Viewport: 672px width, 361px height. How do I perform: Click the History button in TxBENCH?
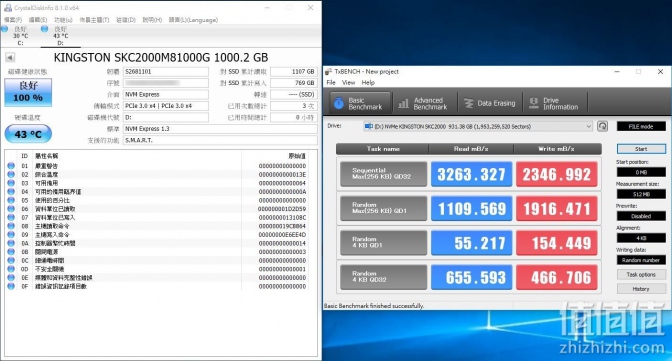pyautogui.click(x=641, y=289)
